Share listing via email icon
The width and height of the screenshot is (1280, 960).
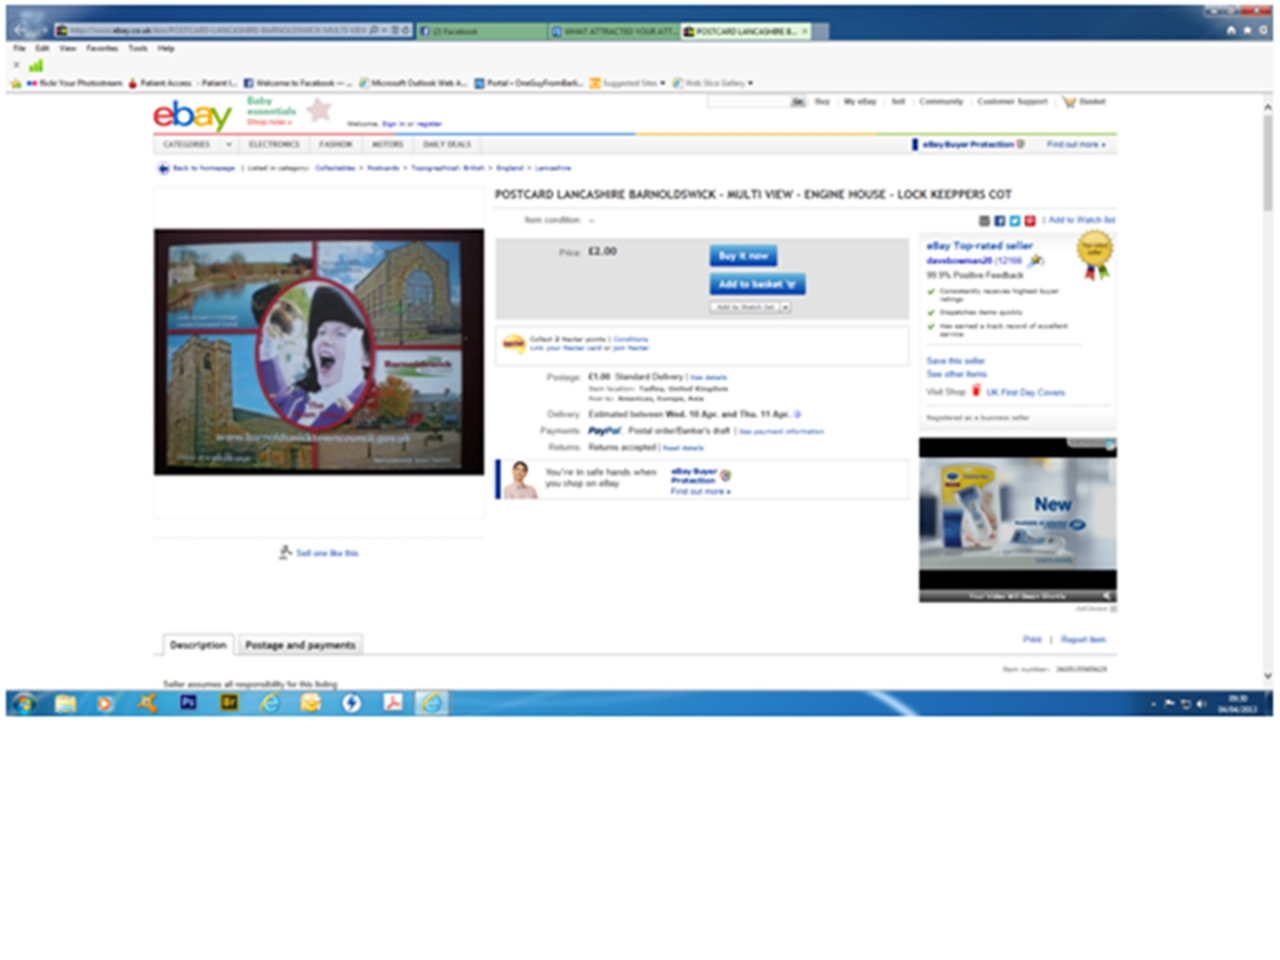click(x=984, y=221)
